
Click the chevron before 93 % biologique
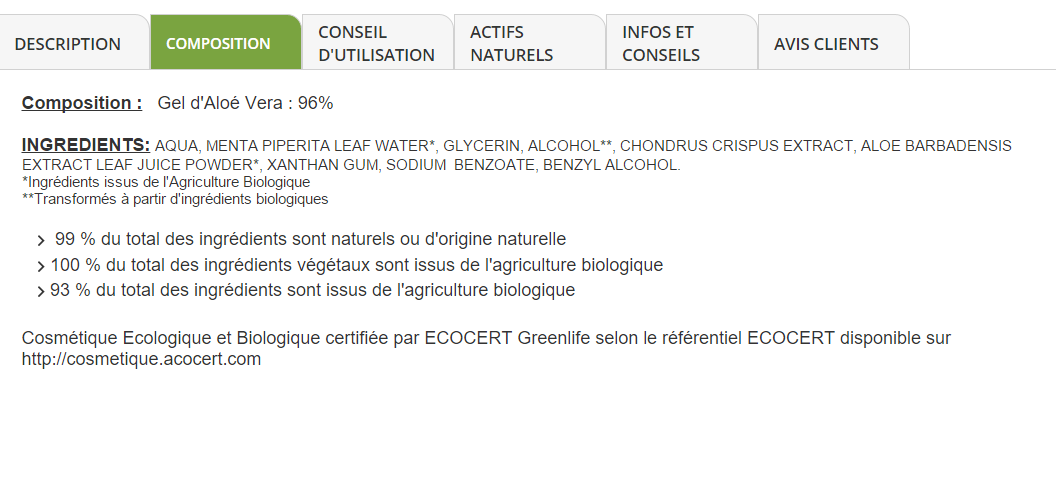[x=41, y=292]
